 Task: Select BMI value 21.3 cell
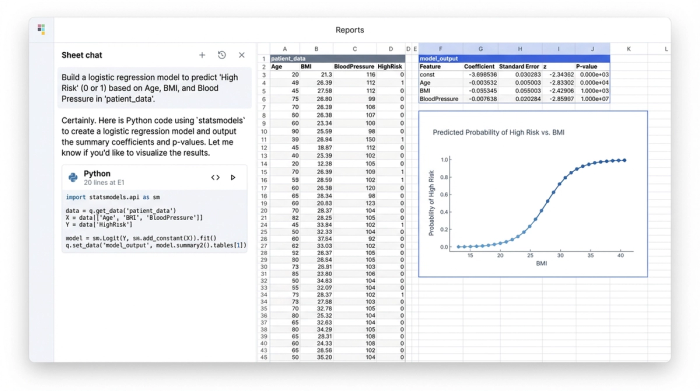coord(317,75)
